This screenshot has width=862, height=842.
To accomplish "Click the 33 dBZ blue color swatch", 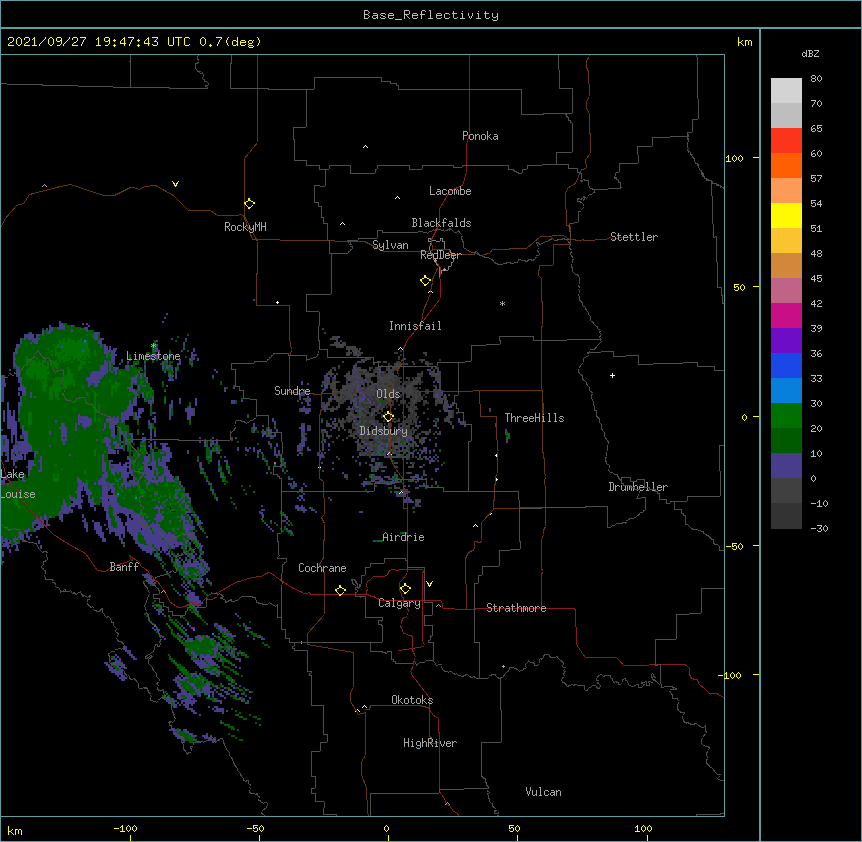I will pos(786,390).
